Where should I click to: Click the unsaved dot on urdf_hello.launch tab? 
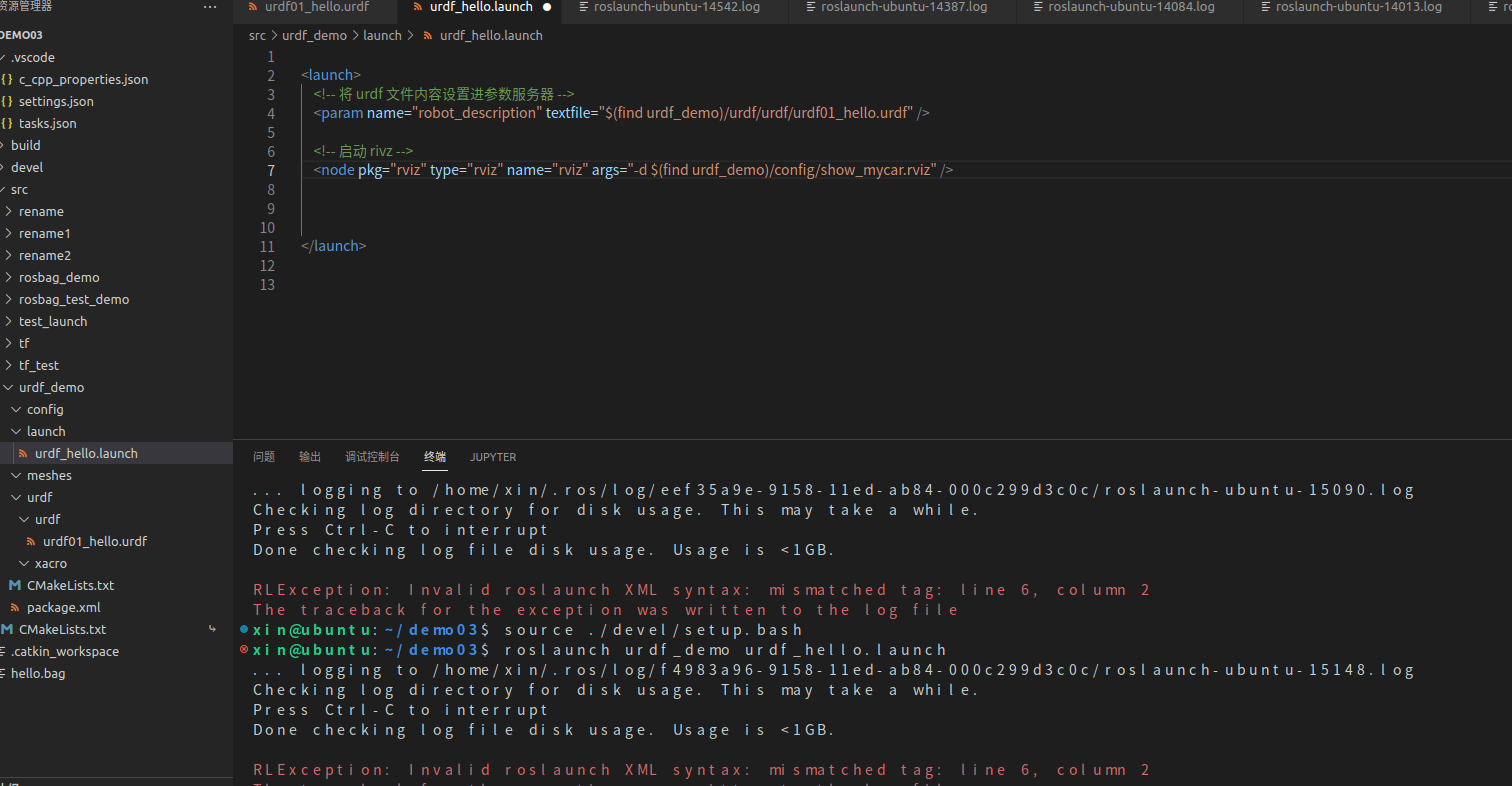pyautogui.click(x=547, y=7)
